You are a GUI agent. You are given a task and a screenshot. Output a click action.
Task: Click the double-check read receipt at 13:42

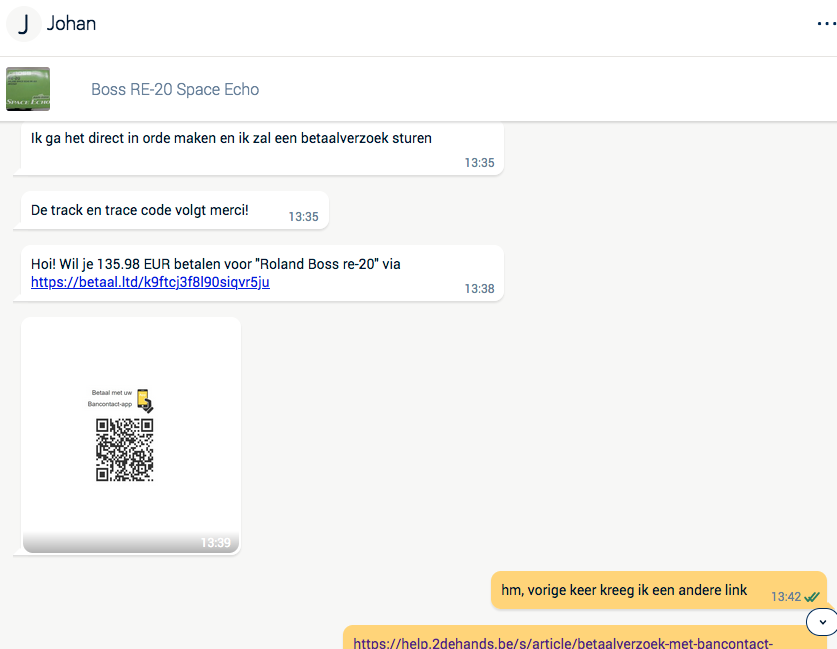tap(812, 597)
